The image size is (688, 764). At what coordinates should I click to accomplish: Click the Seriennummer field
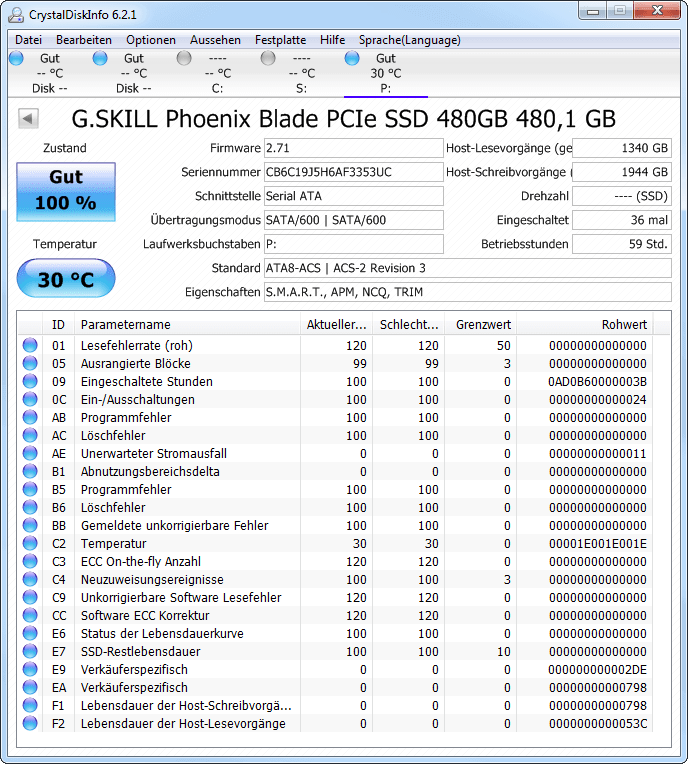[x=354, y=172]
